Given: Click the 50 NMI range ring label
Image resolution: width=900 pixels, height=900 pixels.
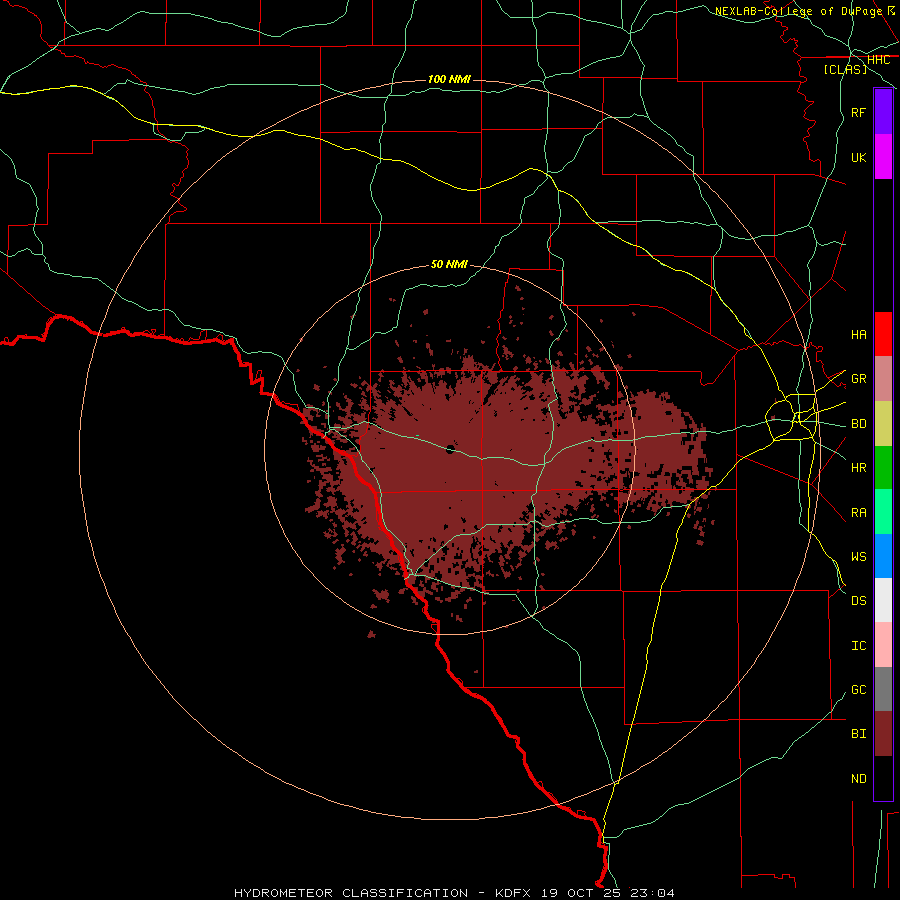Looking at the screenshot, I should [x=449, y=264].
